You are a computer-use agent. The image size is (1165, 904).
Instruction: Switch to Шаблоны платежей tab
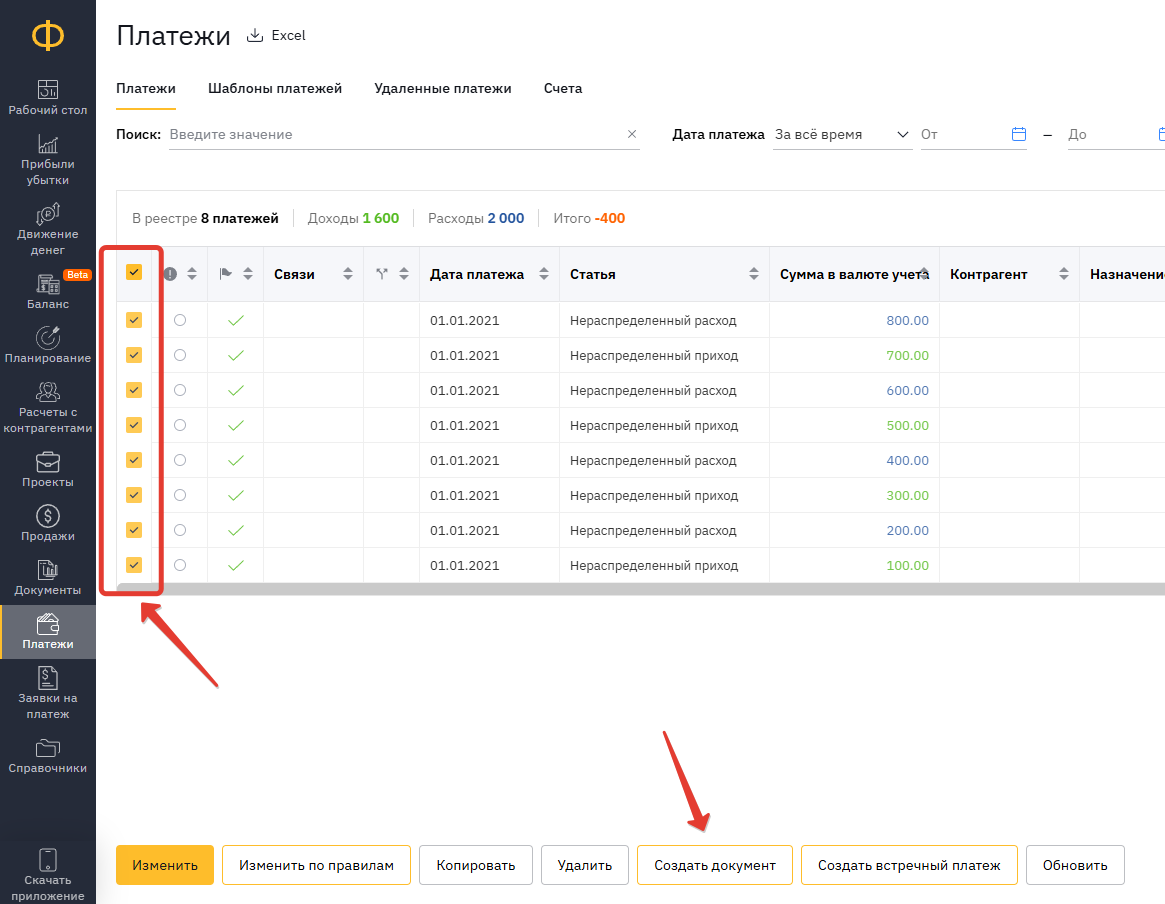275,89
